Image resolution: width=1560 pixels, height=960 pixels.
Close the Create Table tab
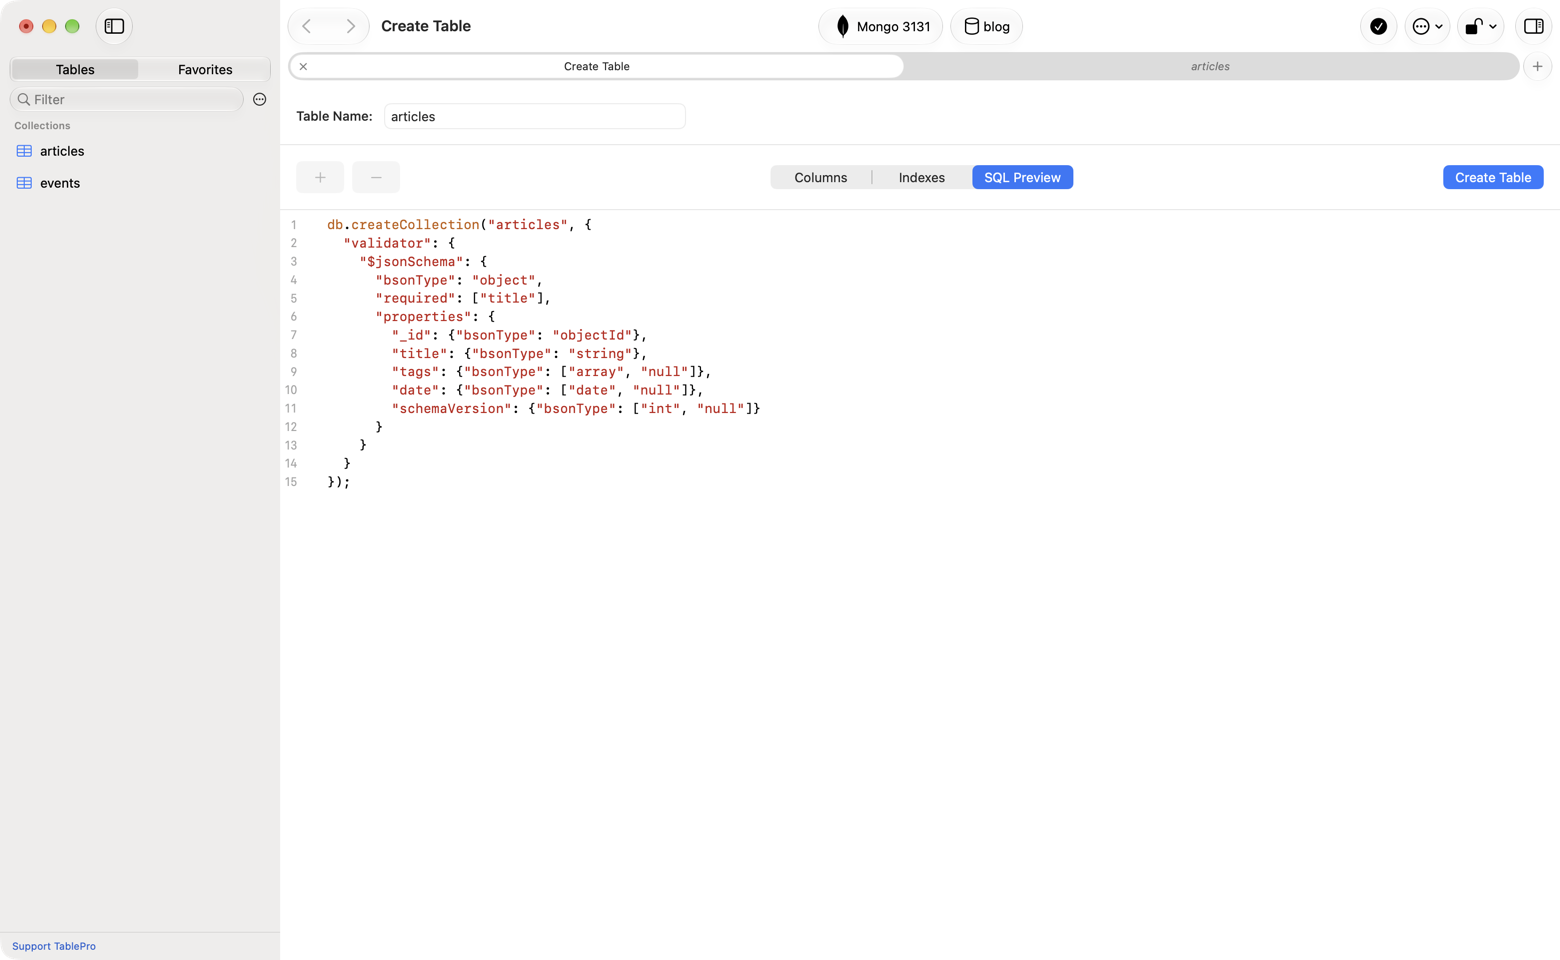303,66
